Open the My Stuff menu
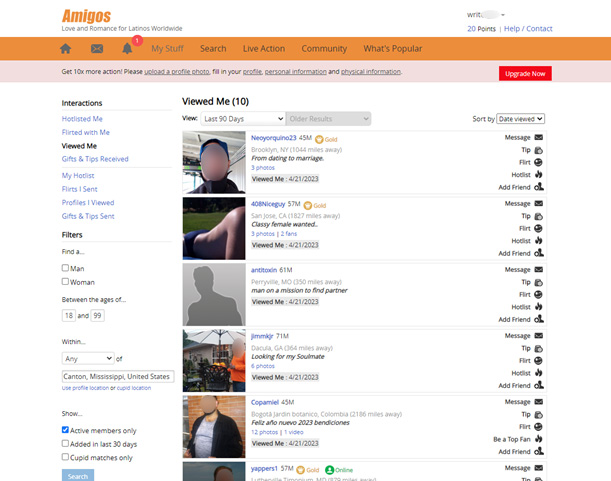Viewport: 611px width, 481px height. tap(168, 49)
